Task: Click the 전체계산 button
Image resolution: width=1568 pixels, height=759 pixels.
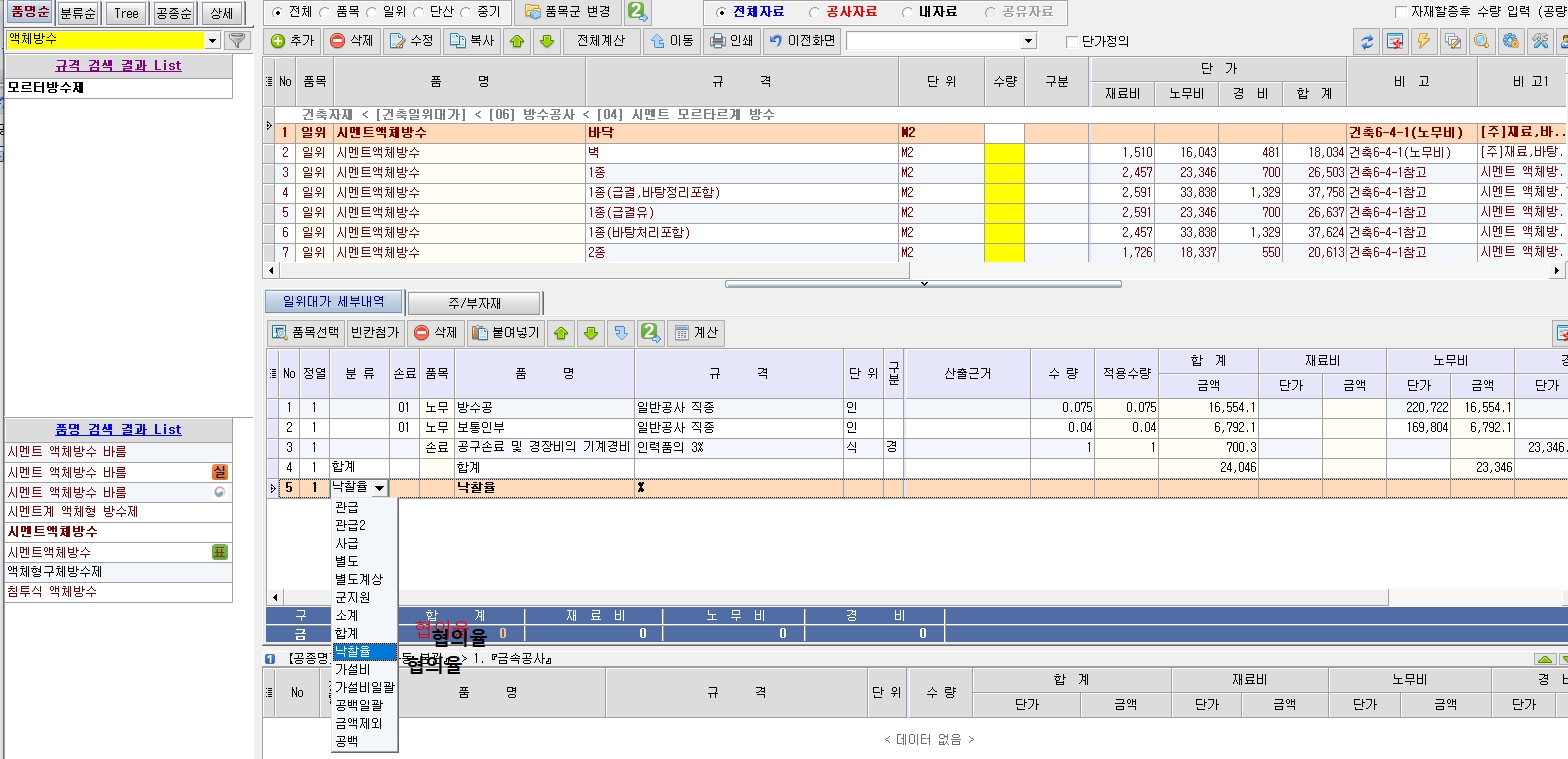Action: (600, 41)
